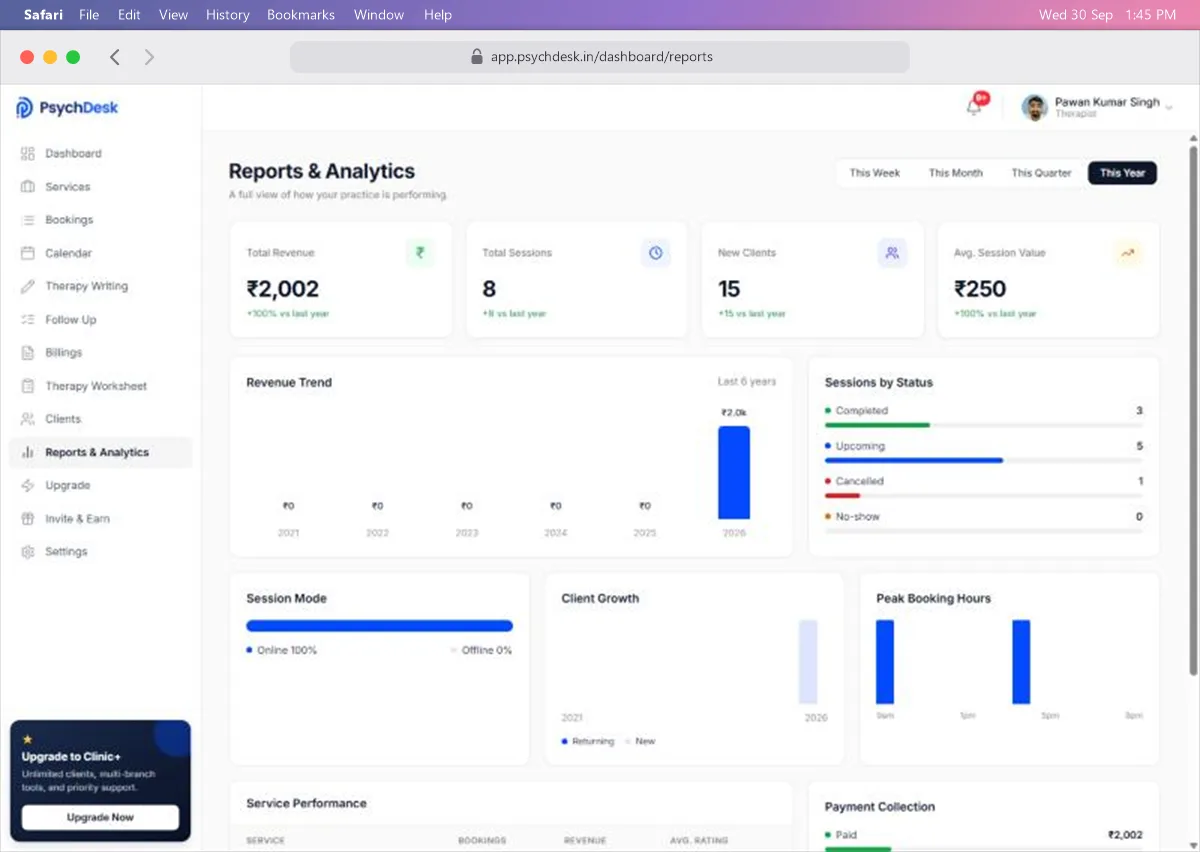The image size is (1200, 852).
Task: Click the Returning legend entry
Action: [588, 741]
